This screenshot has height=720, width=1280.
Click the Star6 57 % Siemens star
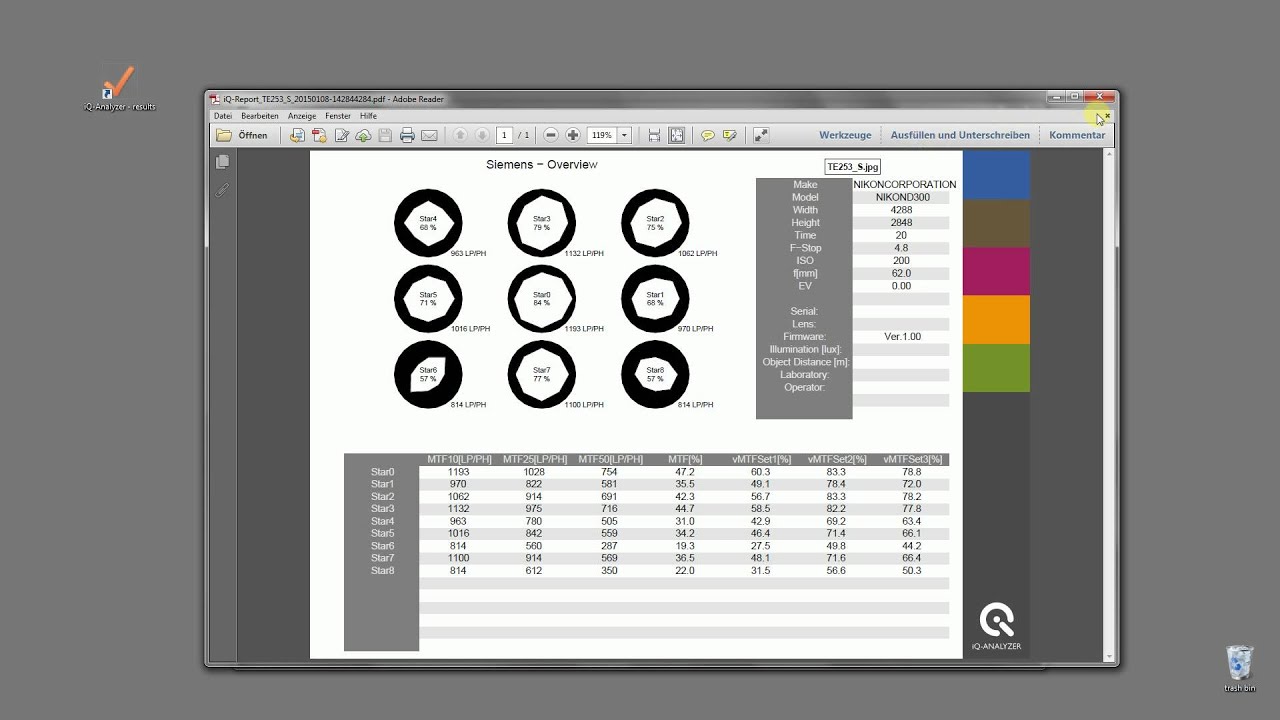[x=428, y=374]
